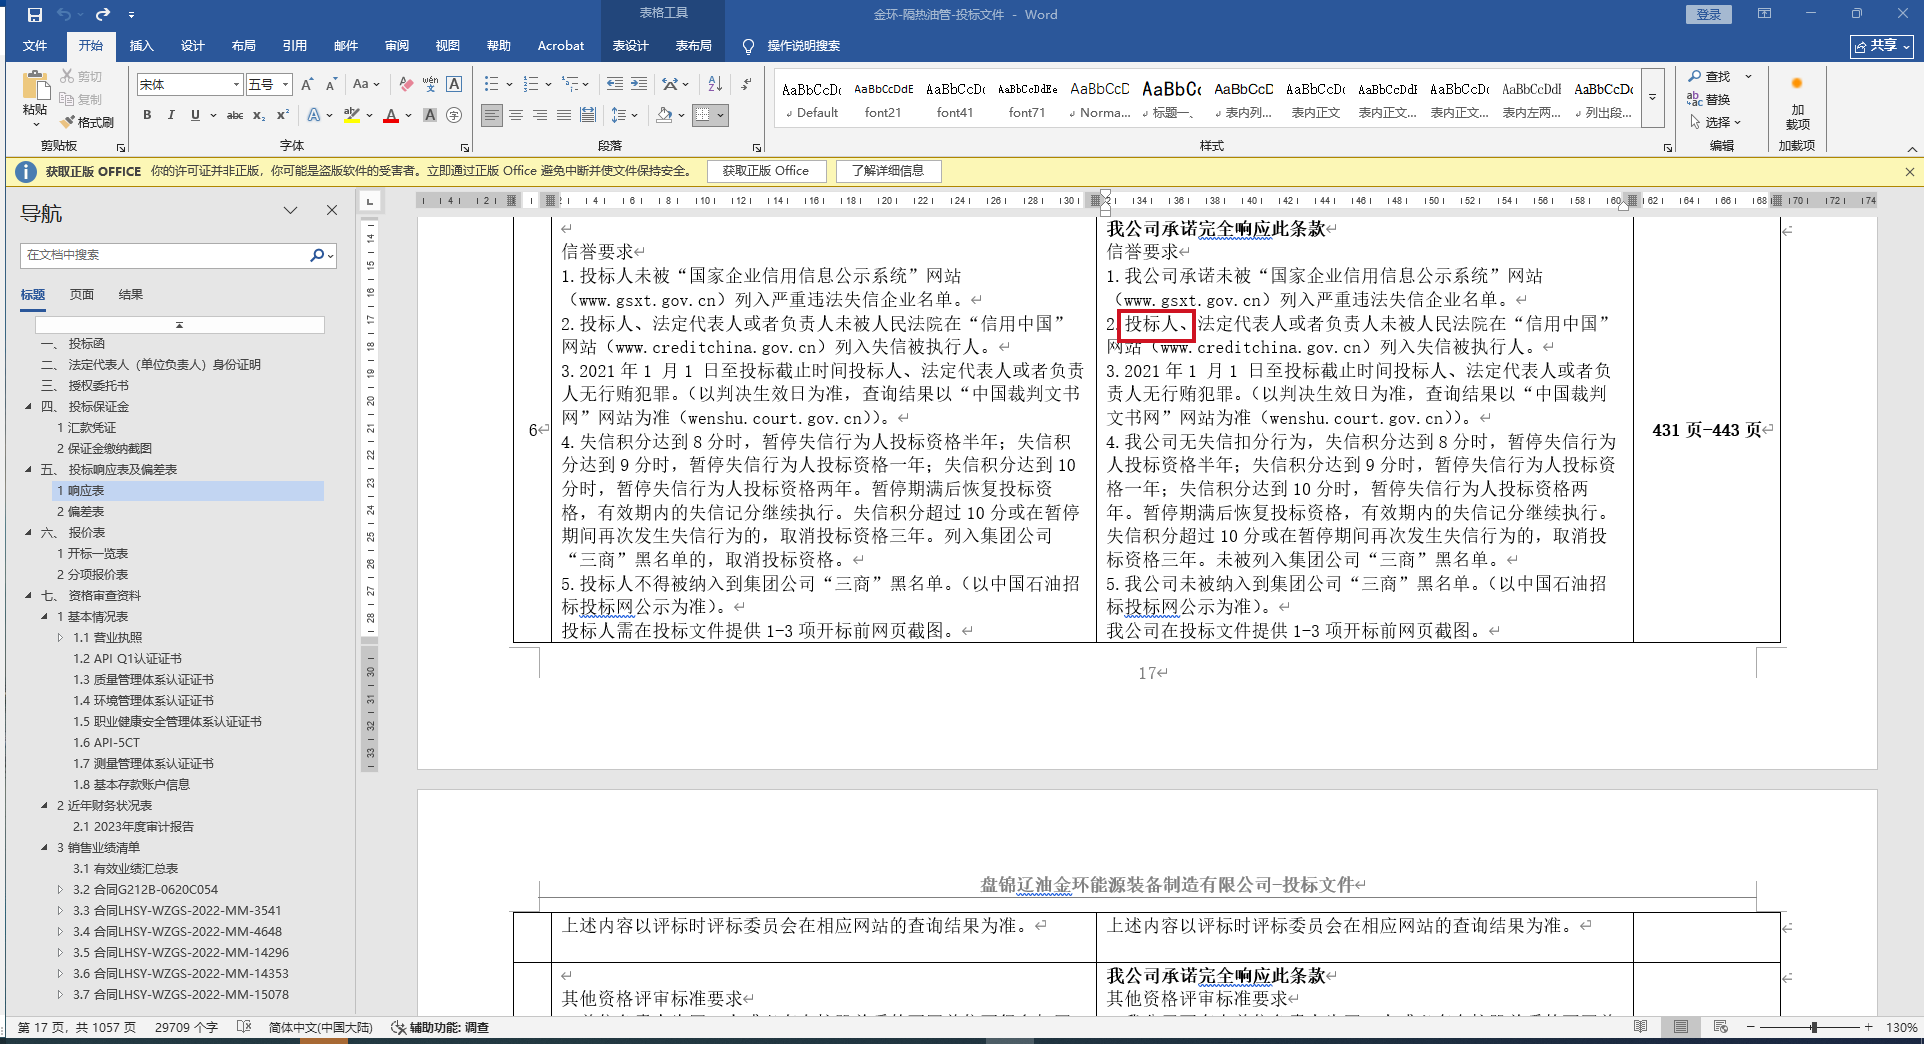Click the bullet list icon
Screen dimensions: 1924x1044
click(491, 84)
